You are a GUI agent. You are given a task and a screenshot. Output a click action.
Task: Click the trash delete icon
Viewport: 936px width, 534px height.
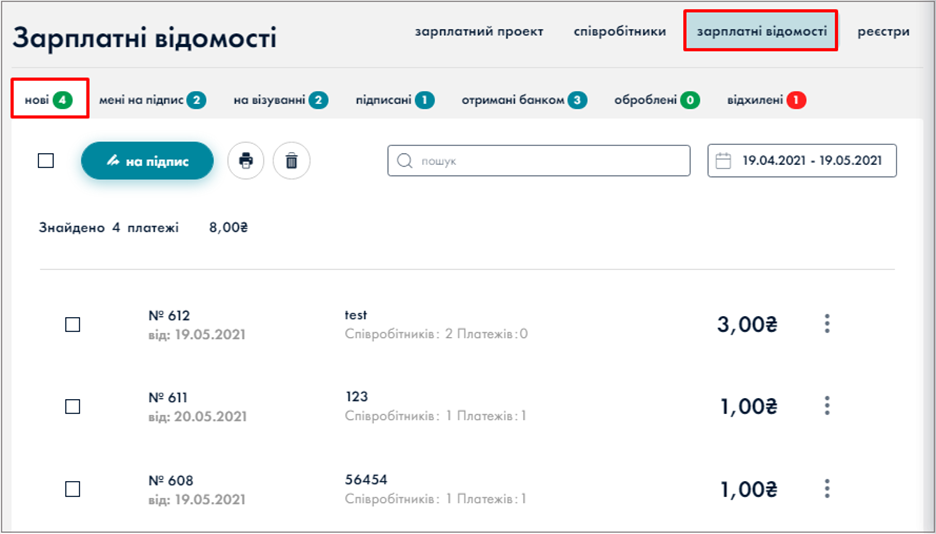pos(292,160)
